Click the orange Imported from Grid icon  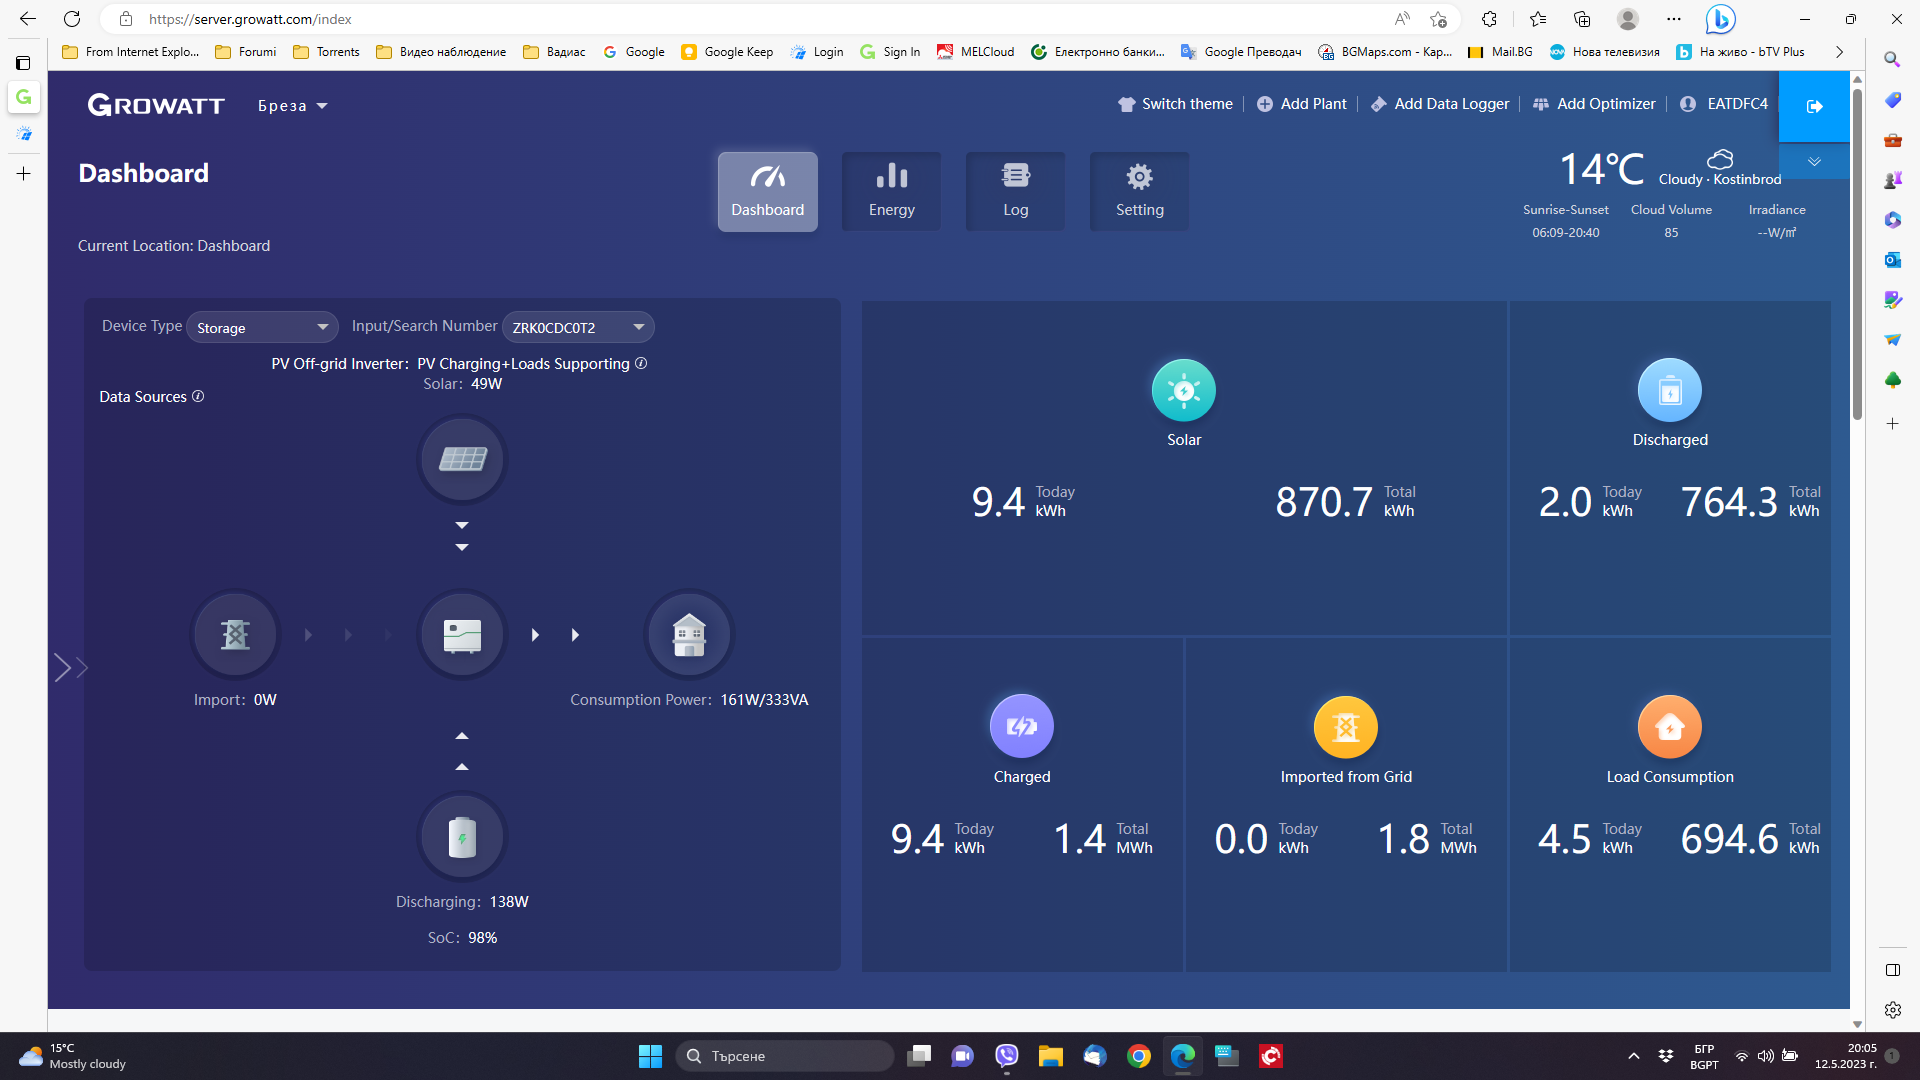pos(1345,727)
